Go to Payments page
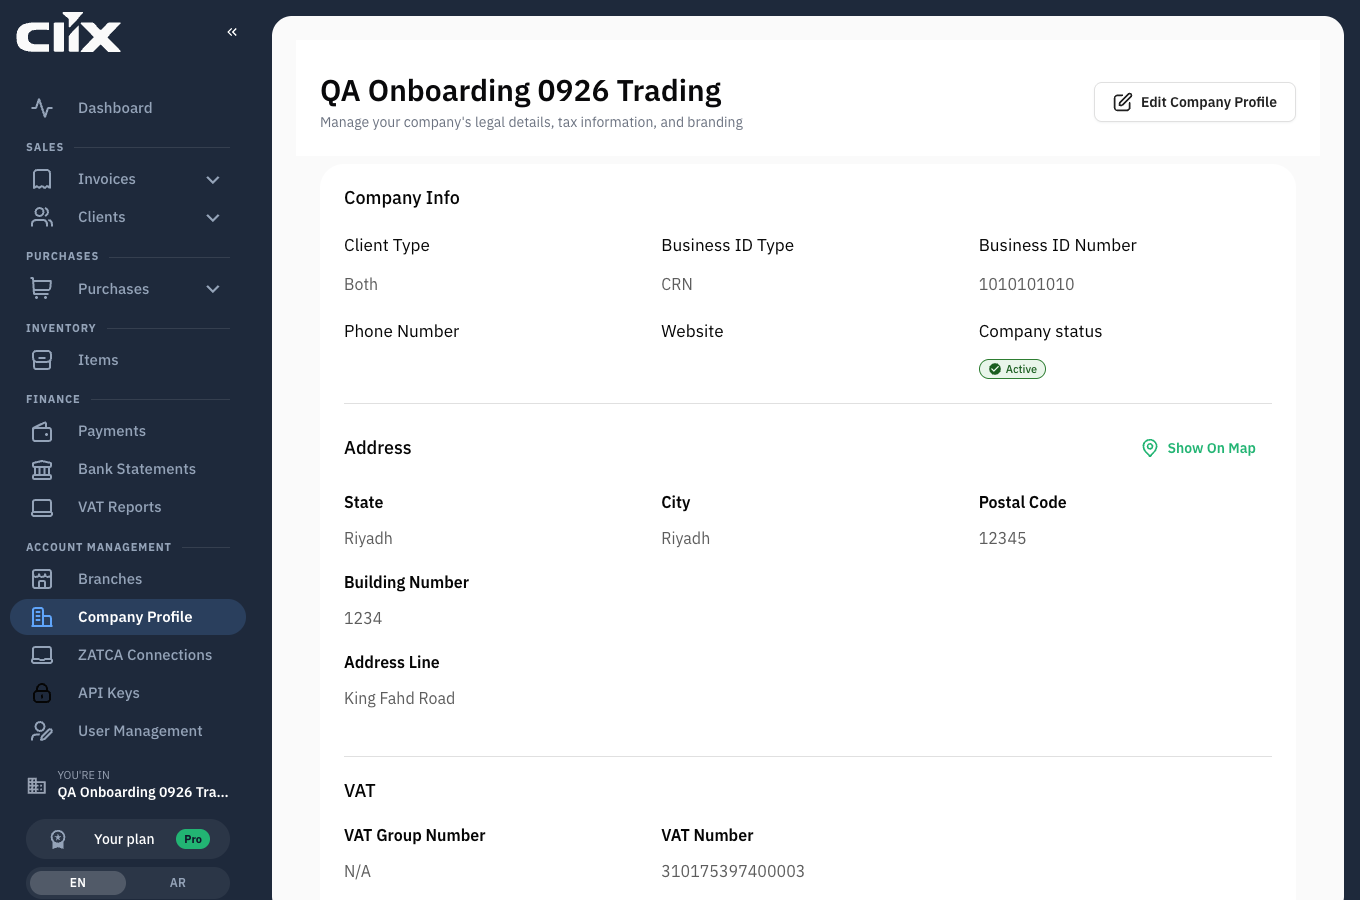This screenshot has height=900, width=1360. pyautogui.click(x=128, y=431)
